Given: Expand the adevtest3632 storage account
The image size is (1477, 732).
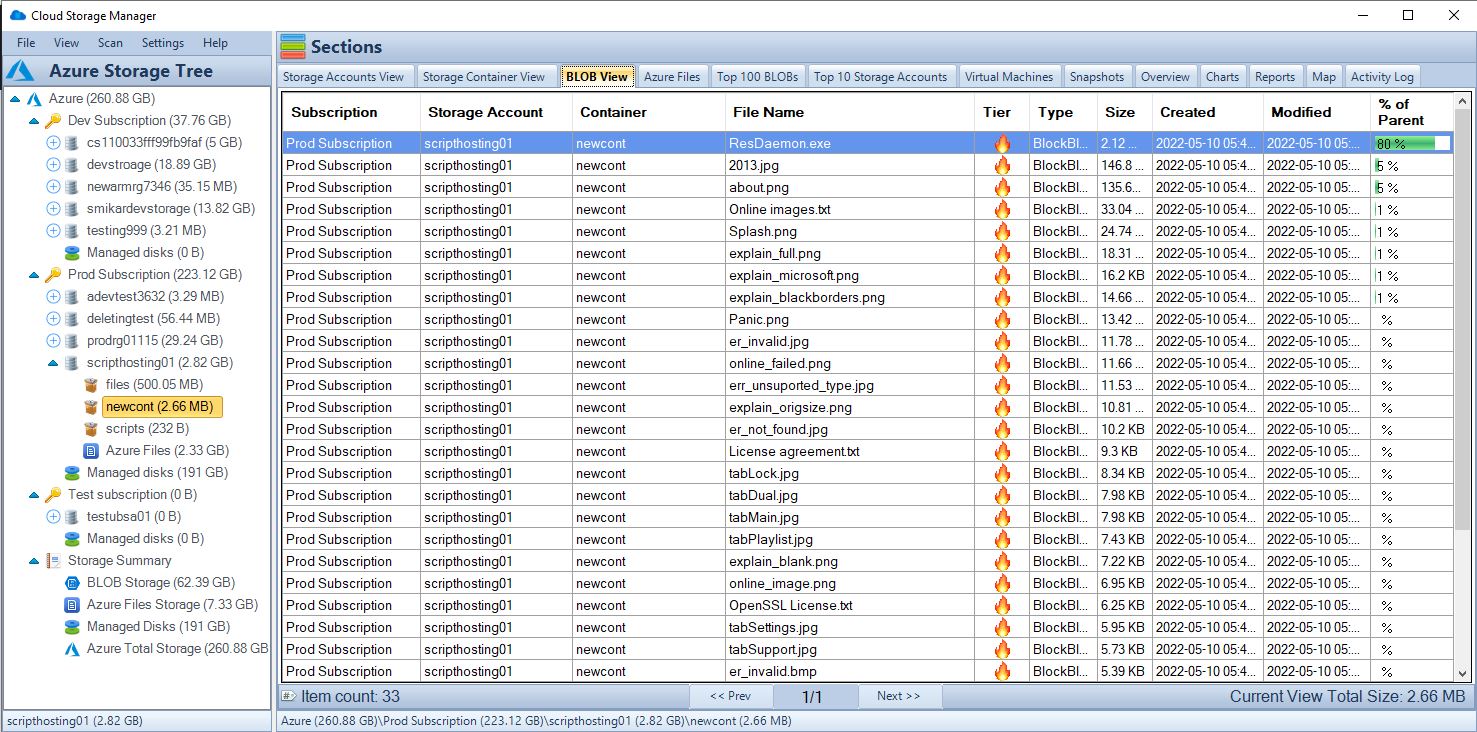Looking at the screenshot, I should point(53,297).
